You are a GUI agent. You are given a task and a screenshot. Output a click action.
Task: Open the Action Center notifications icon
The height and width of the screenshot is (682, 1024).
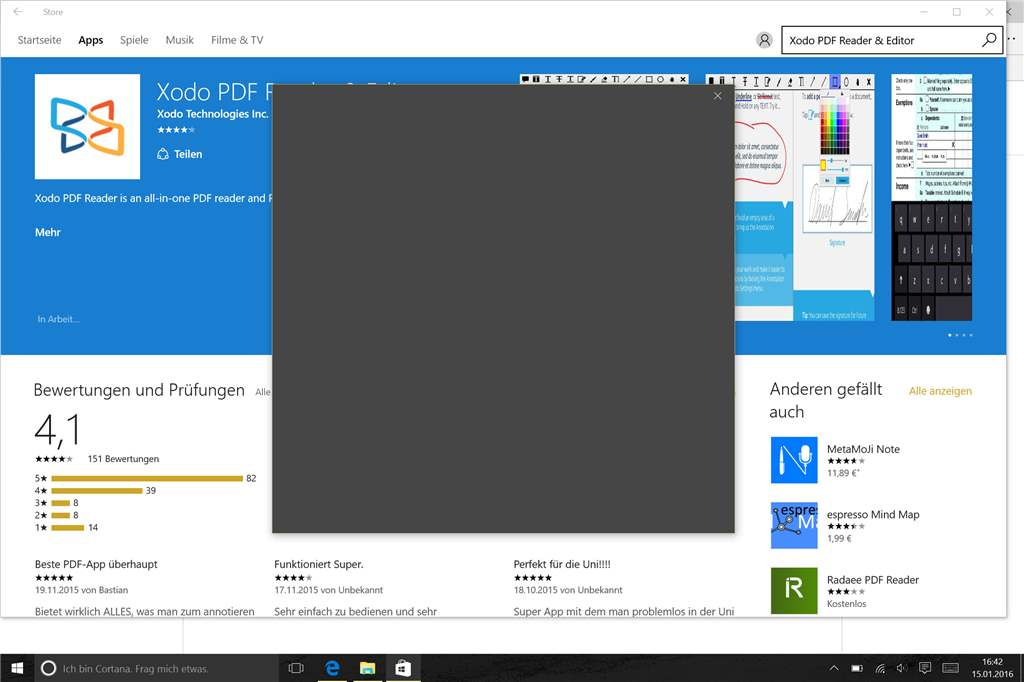tap(925, 668)
